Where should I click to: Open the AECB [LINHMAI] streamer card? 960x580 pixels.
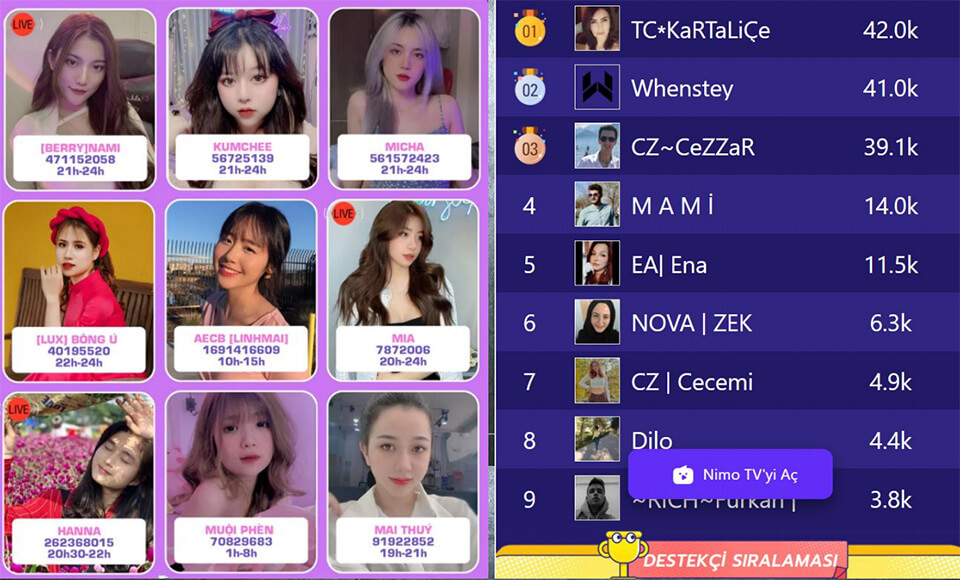(241, 290)
